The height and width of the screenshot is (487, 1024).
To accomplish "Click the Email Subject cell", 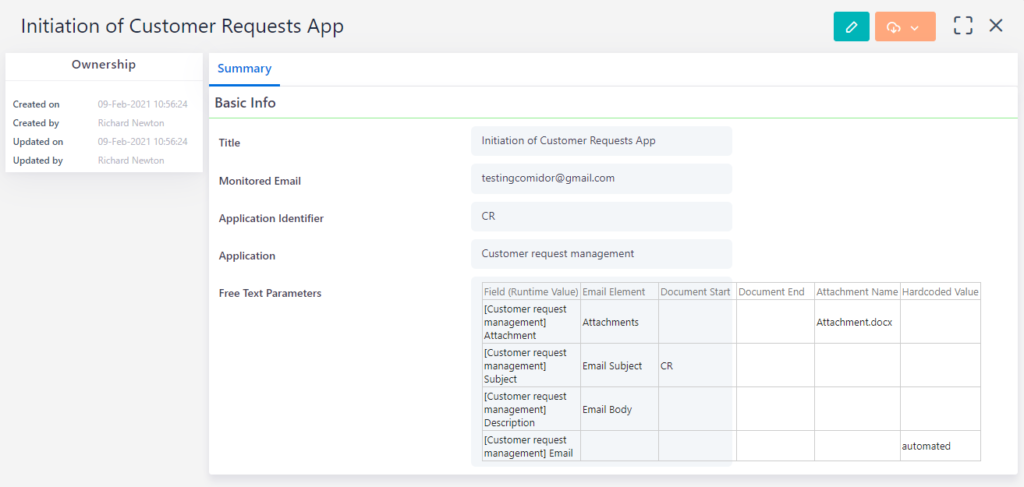I will [x=619, y=366].
